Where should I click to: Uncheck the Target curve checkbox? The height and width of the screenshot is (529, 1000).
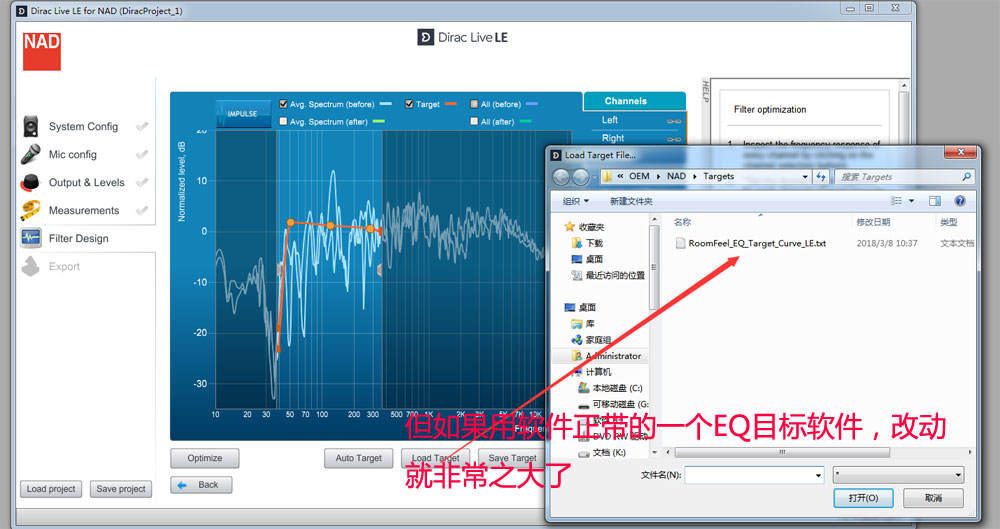tap(409, 104)
